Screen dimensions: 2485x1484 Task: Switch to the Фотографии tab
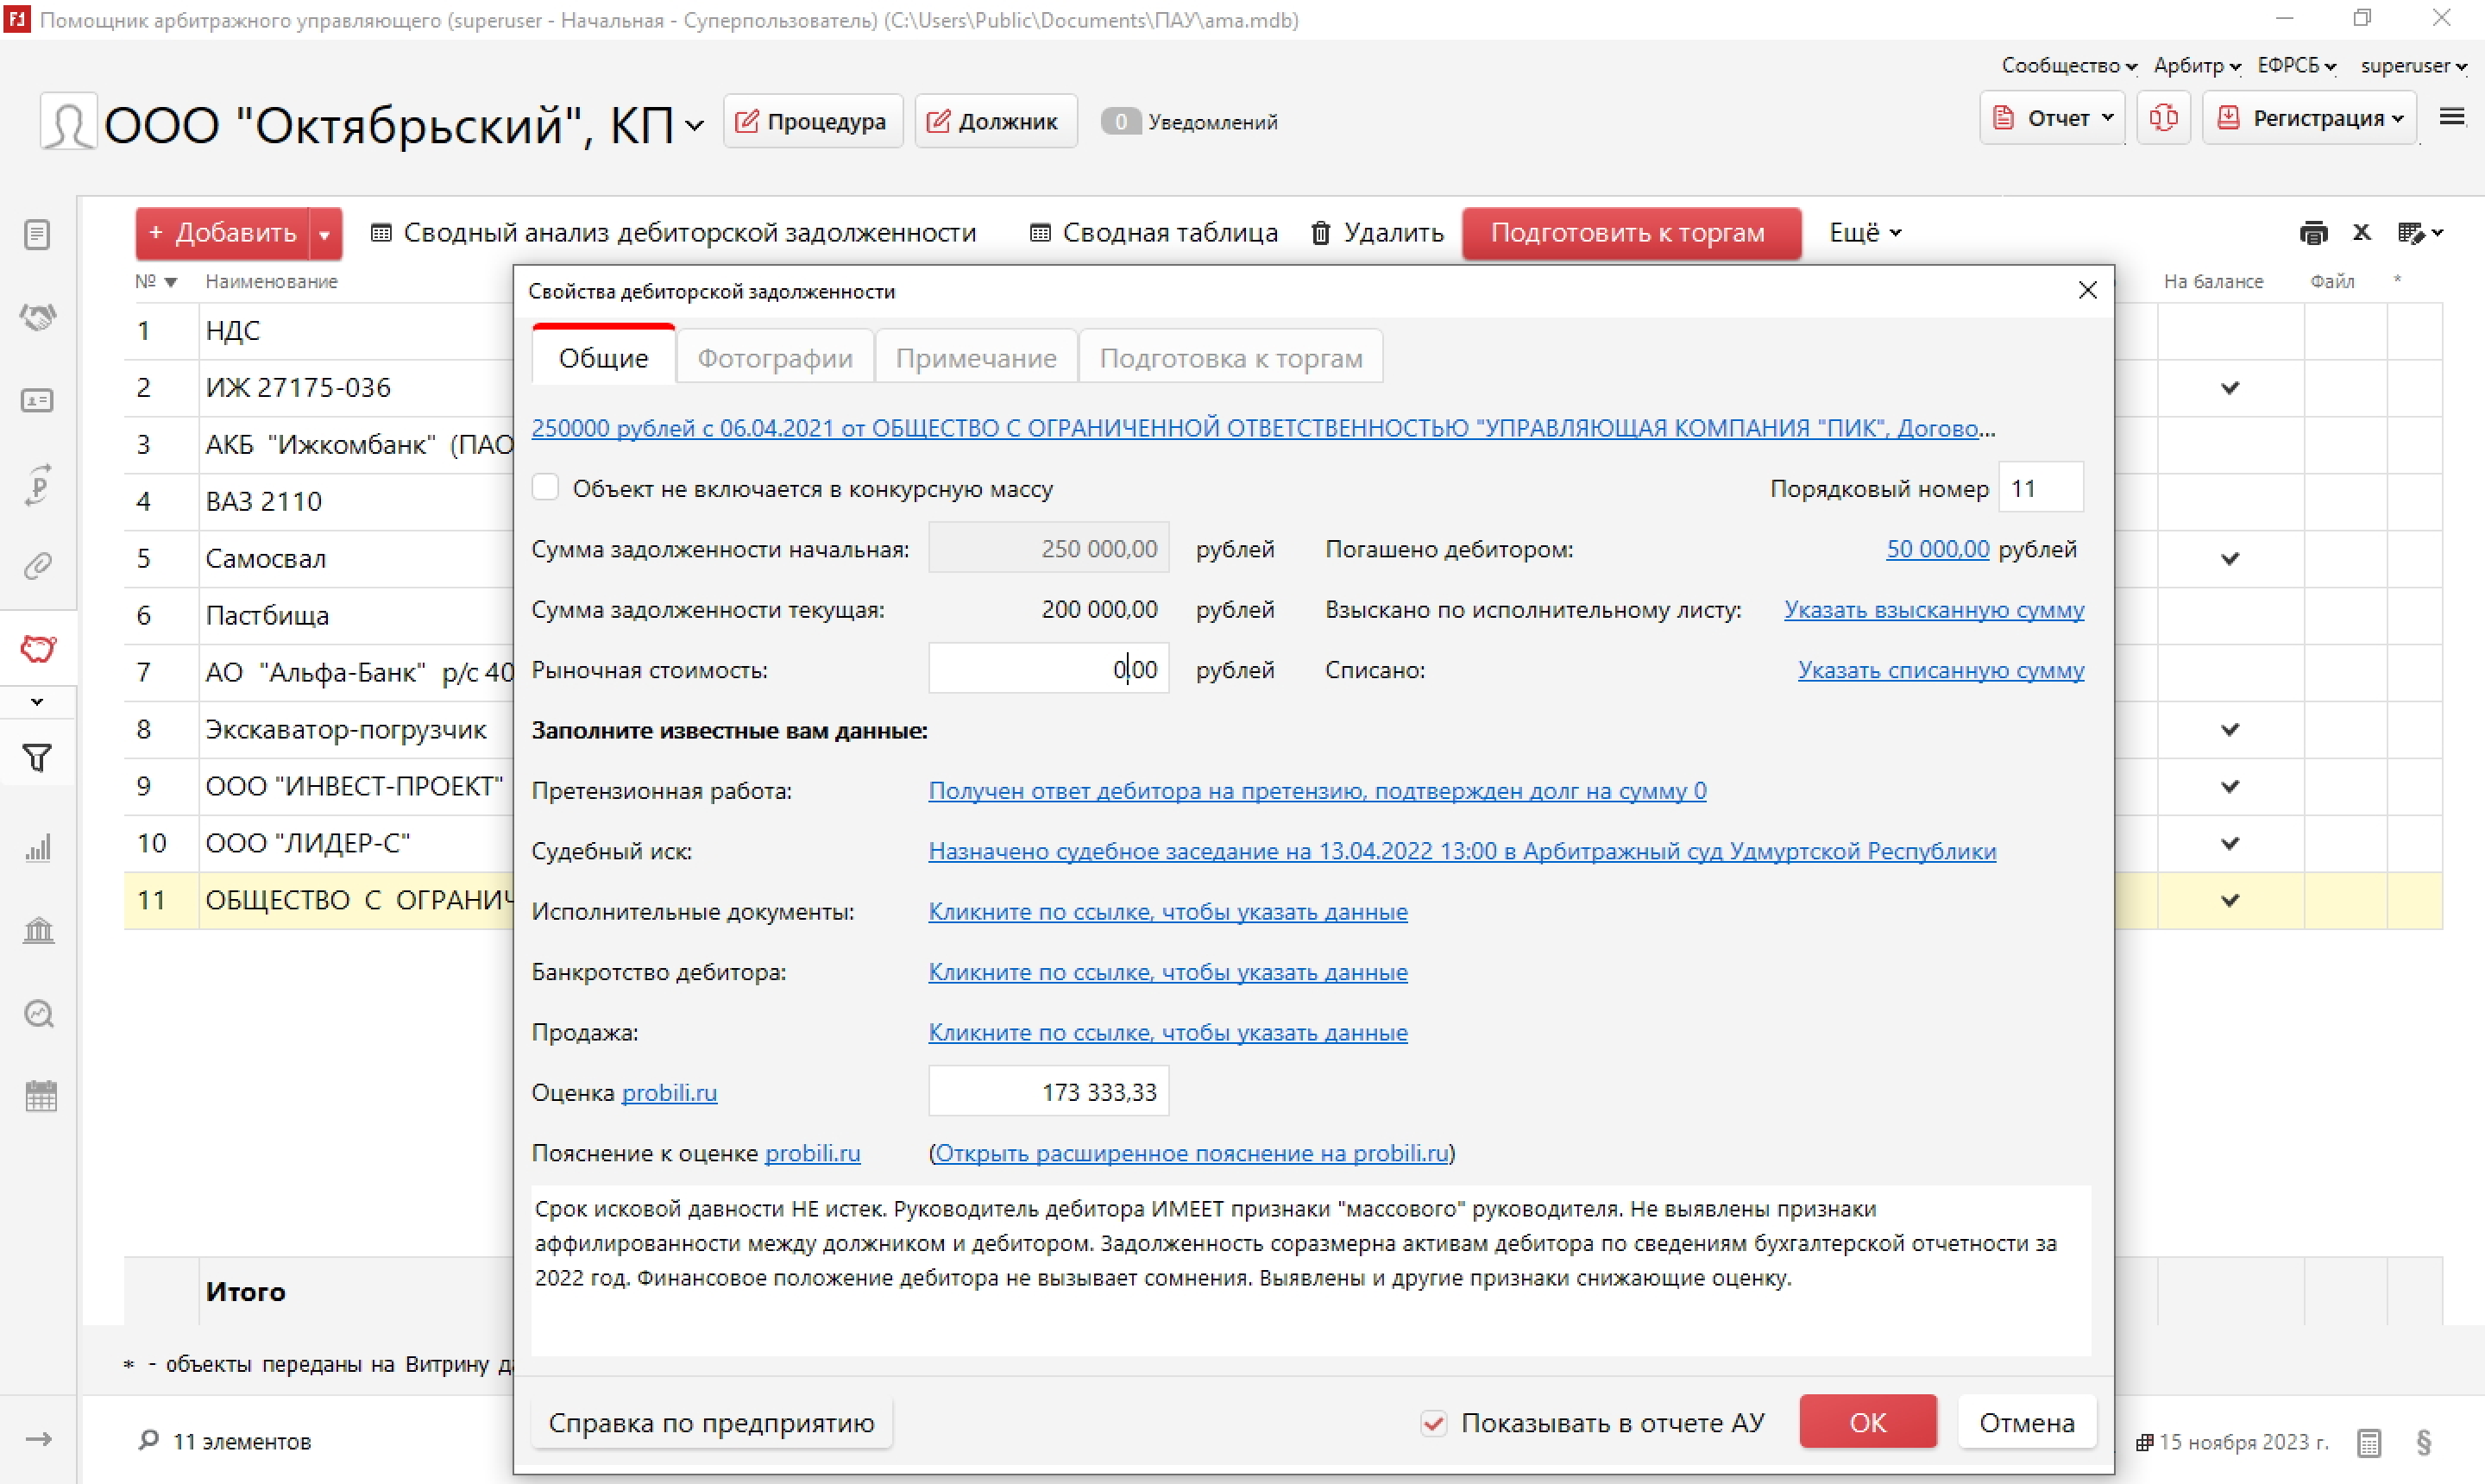775,357
